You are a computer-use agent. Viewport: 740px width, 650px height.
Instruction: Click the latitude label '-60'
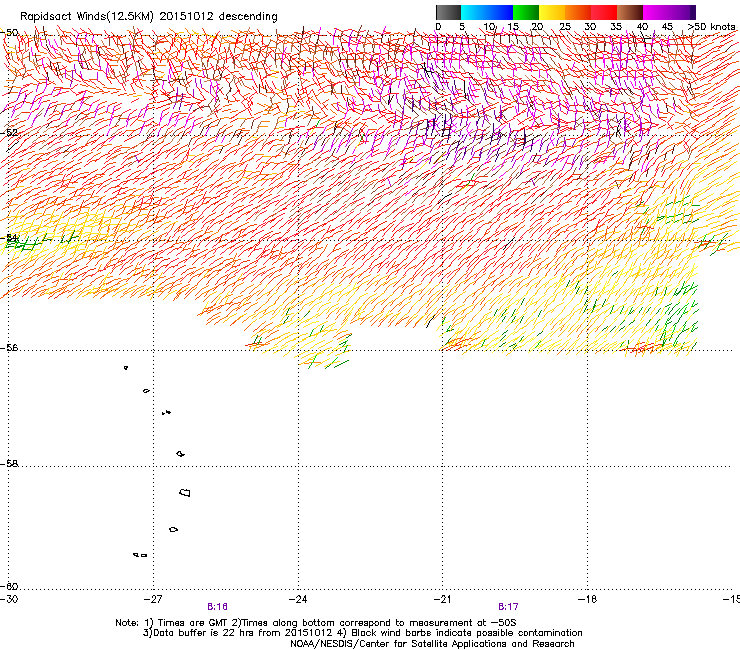pos(9,587)
